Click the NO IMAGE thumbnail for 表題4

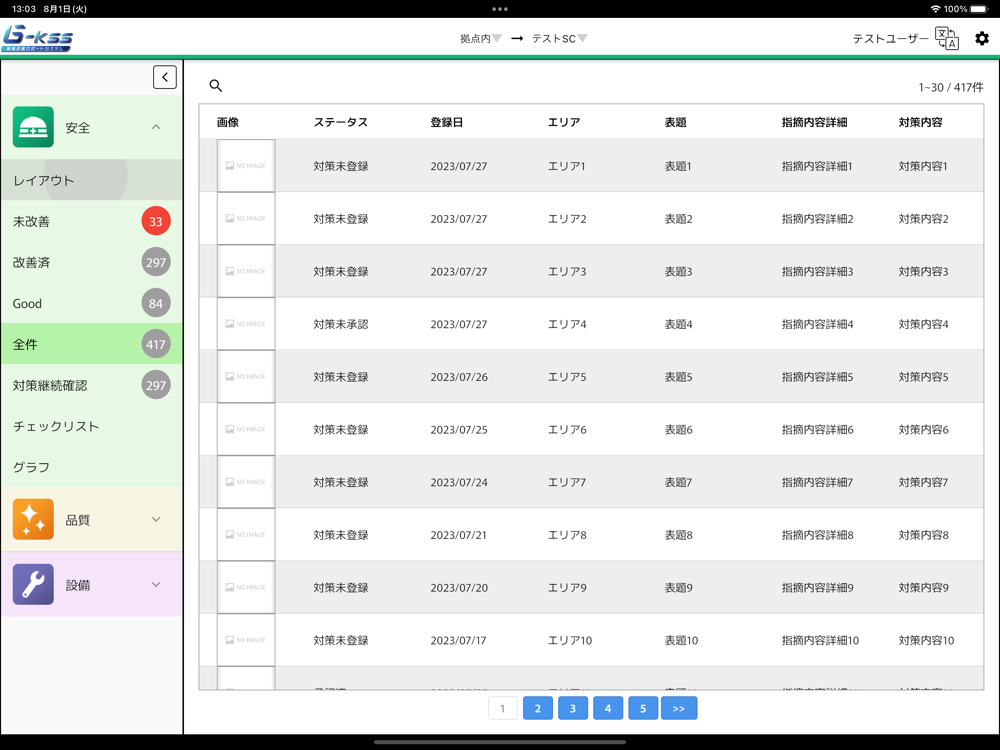tap(246, 324)
